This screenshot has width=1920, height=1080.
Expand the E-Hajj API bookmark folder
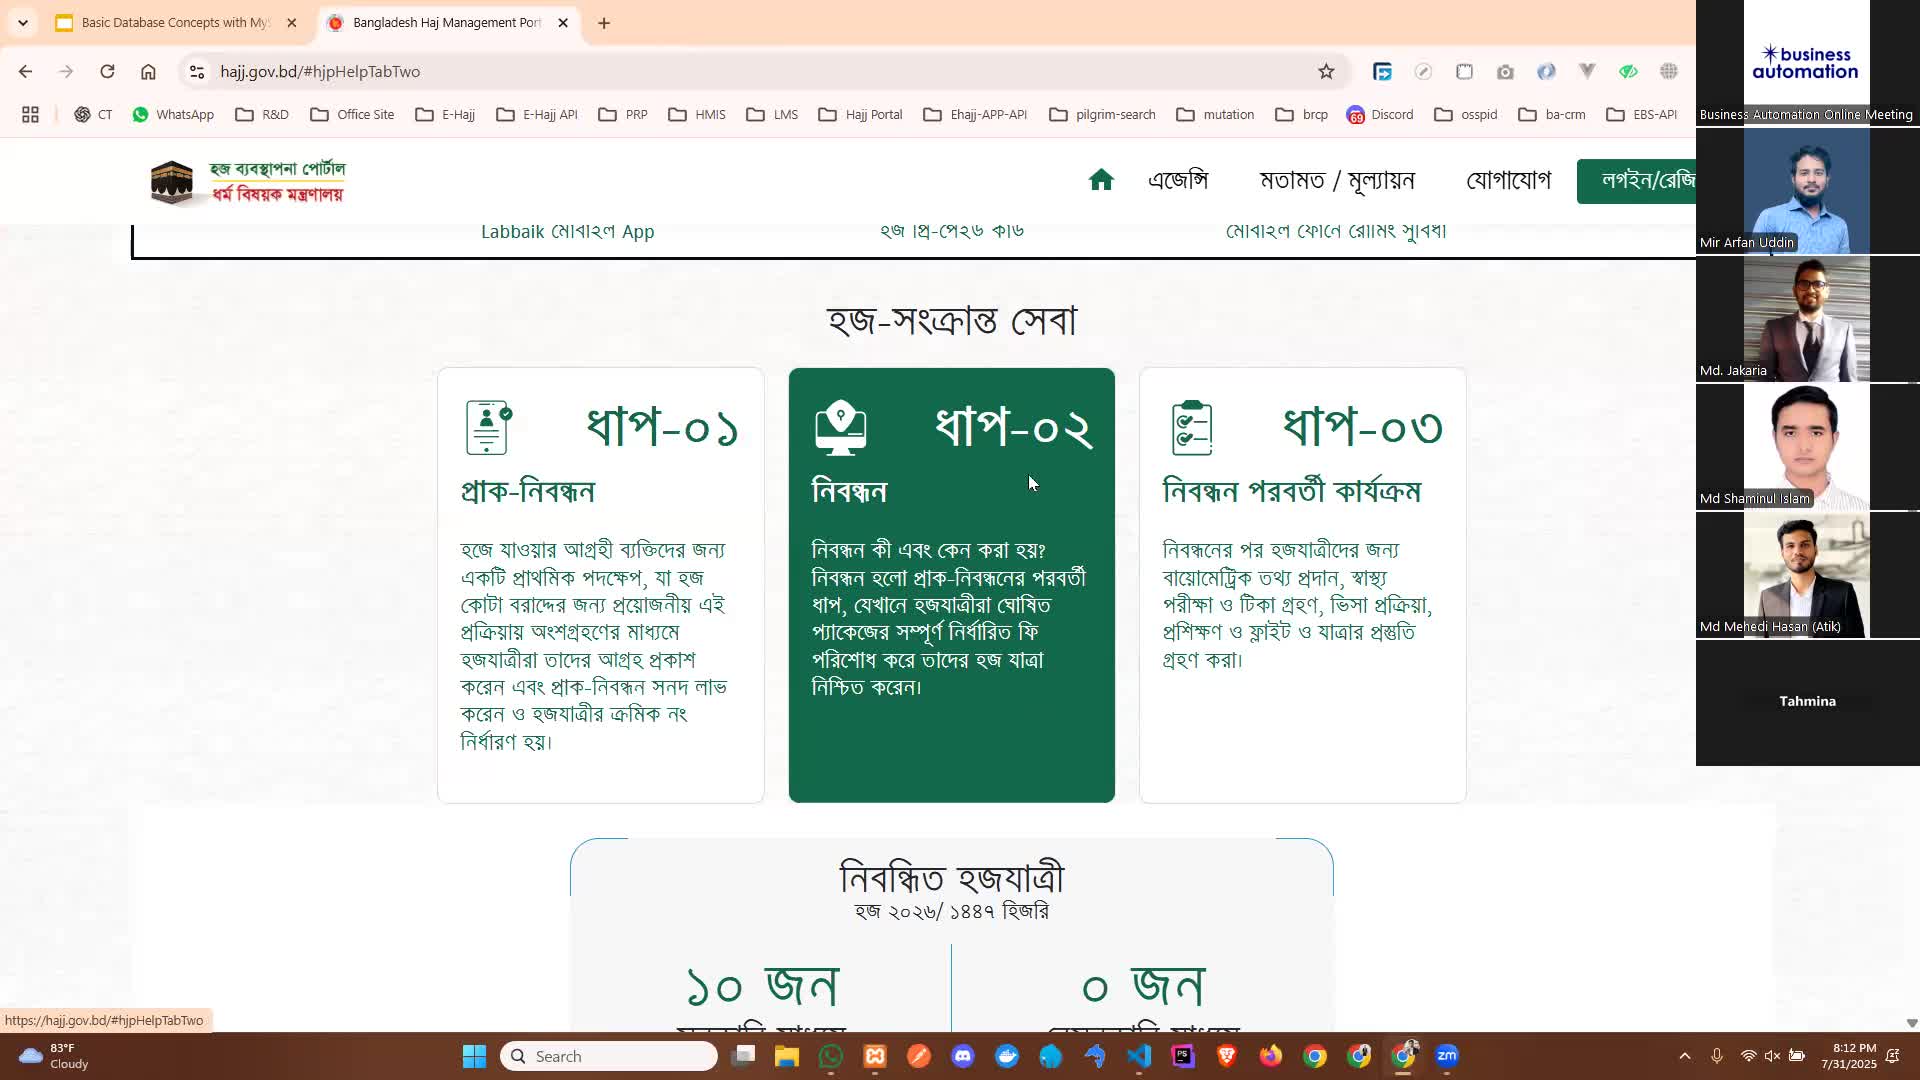537,115
